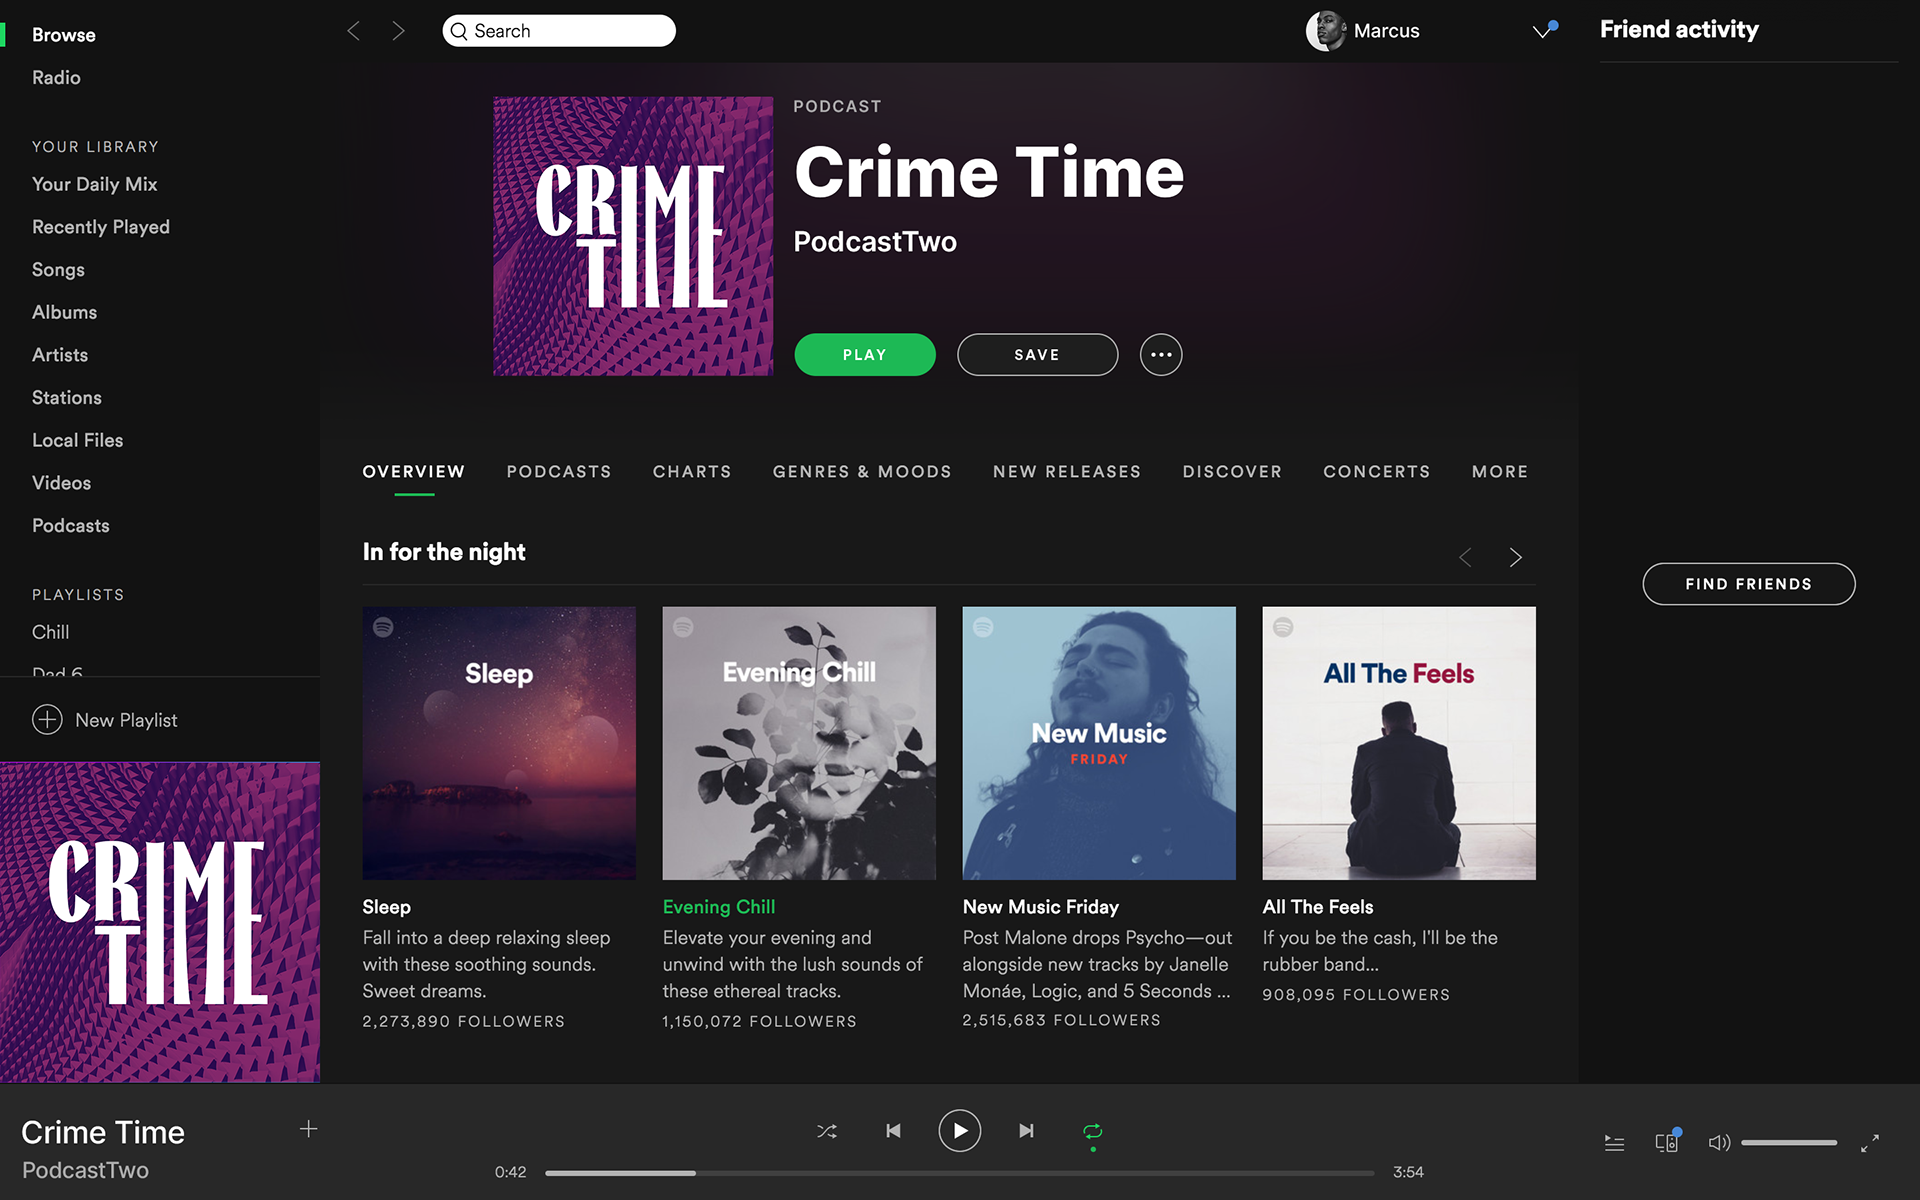
Task: Click into the Search field
Action: point(559,31)
